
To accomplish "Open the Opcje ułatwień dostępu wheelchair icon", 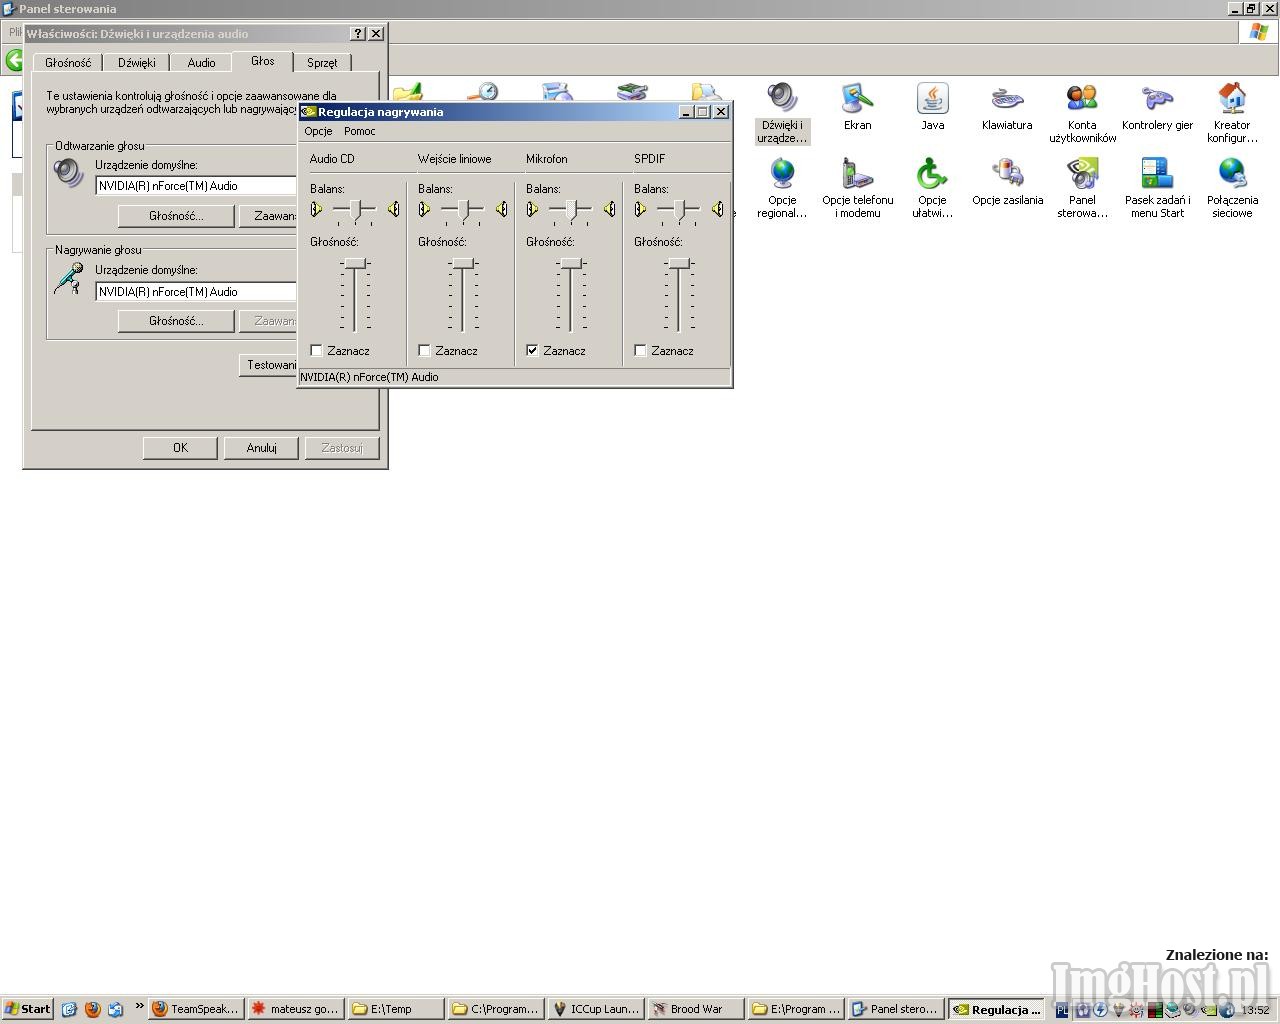I will [x=932, y=173].
